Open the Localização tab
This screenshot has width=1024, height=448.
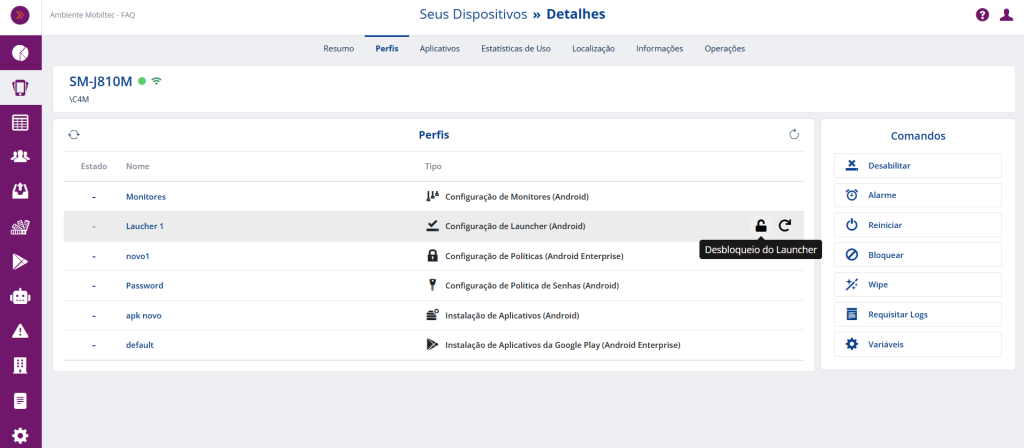click(x=593, y=48)
